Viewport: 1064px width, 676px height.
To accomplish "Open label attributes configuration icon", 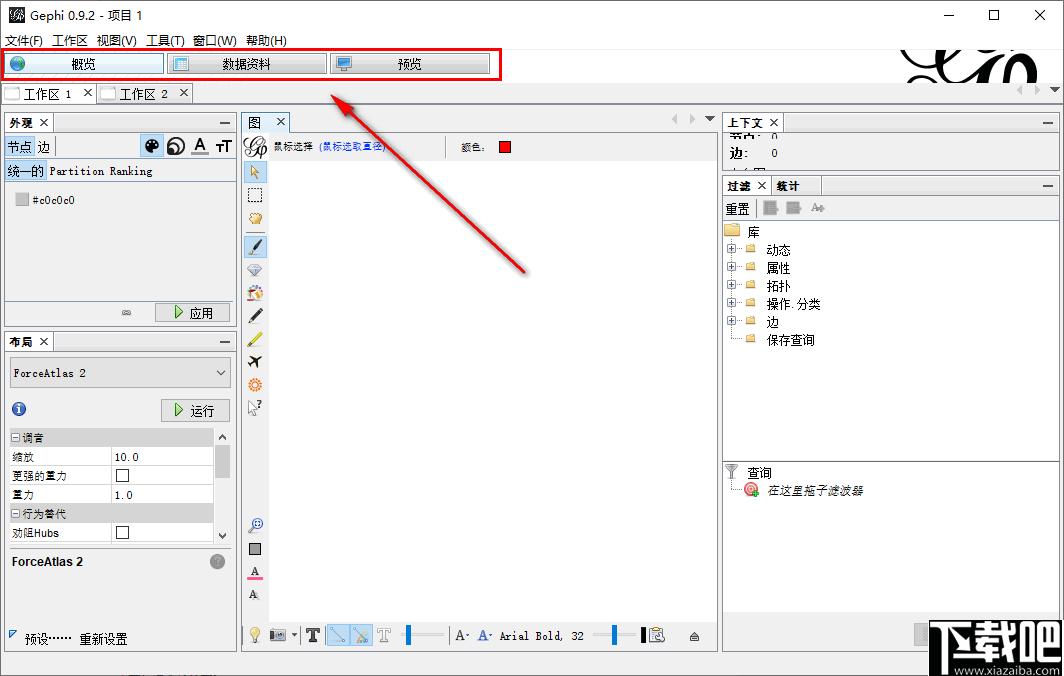I will pyautogui.click(x=657, y=635).
